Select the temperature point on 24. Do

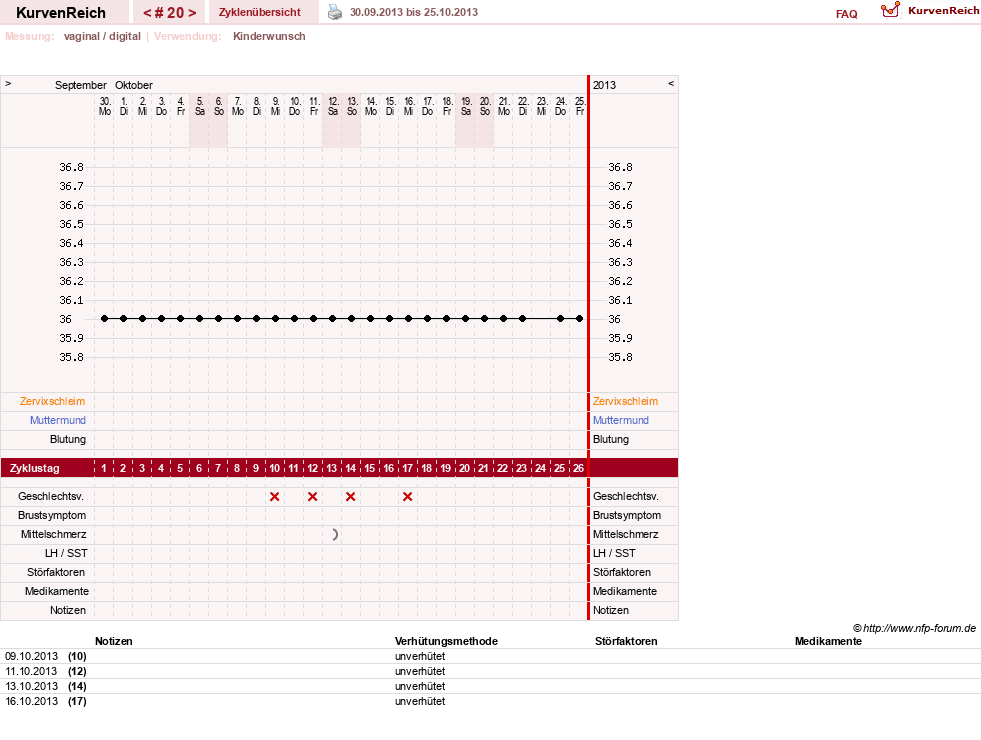click(x=561, y=318)
